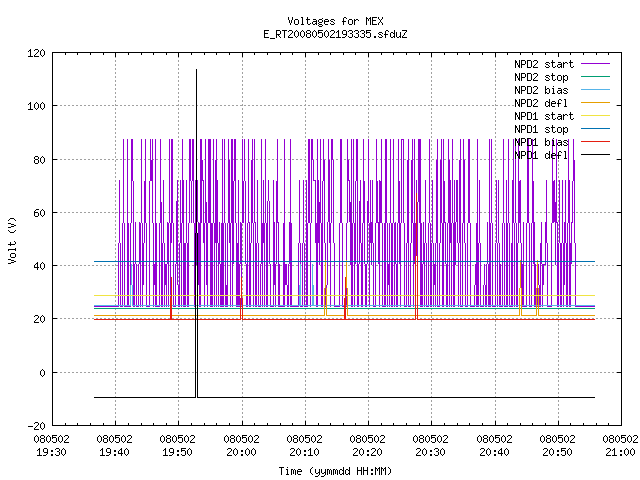Click the x-axis time label 19:50

[x=178, y=452]
